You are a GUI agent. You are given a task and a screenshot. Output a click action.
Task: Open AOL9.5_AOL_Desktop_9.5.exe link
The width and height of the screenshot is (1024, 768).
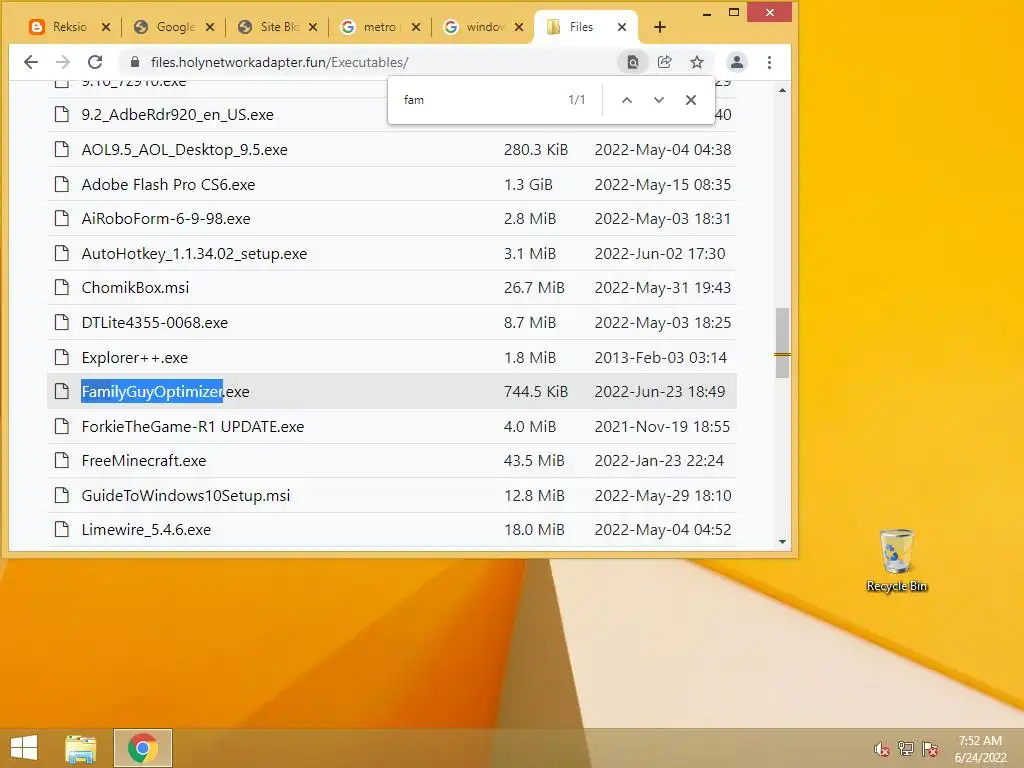coord(184,150)
